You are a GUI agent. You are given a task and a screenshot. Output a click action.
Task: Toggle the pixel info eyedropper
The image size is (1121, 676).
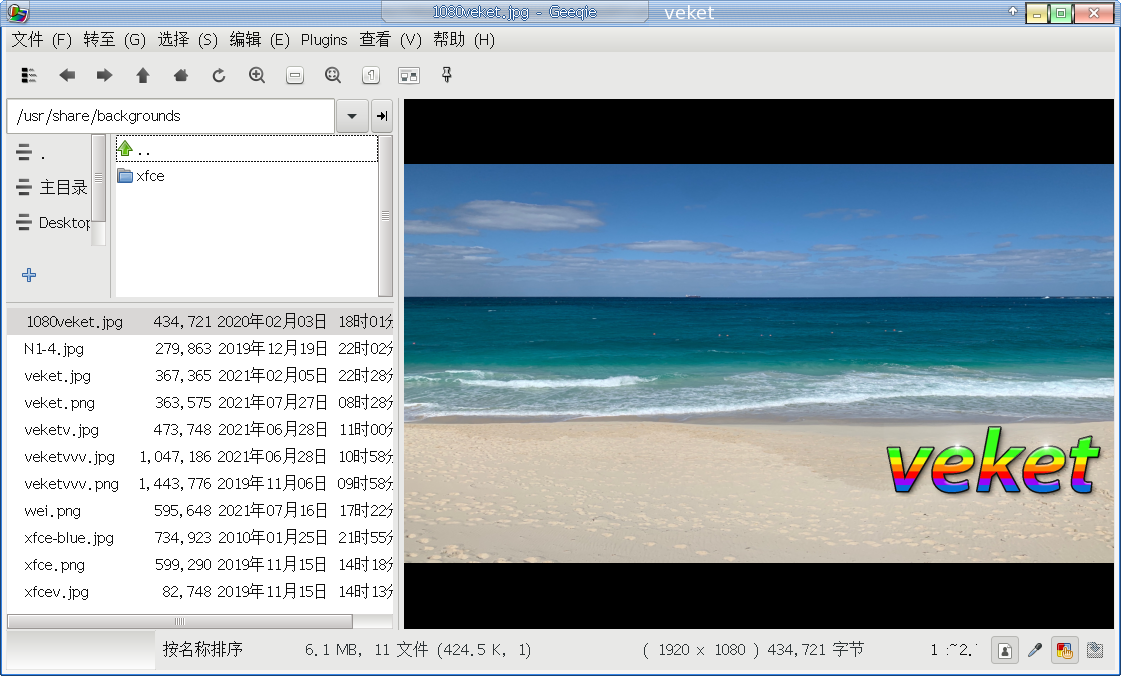1034,650
